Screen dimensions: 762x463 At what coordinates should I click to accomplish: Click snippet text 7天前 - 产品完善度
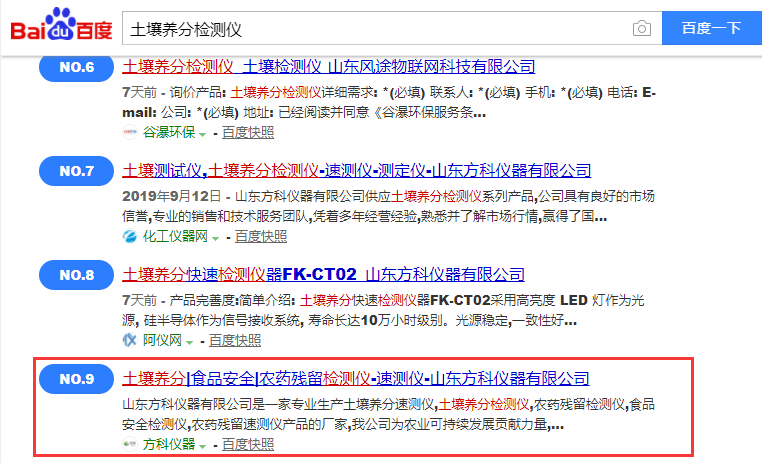pos(383,310)
